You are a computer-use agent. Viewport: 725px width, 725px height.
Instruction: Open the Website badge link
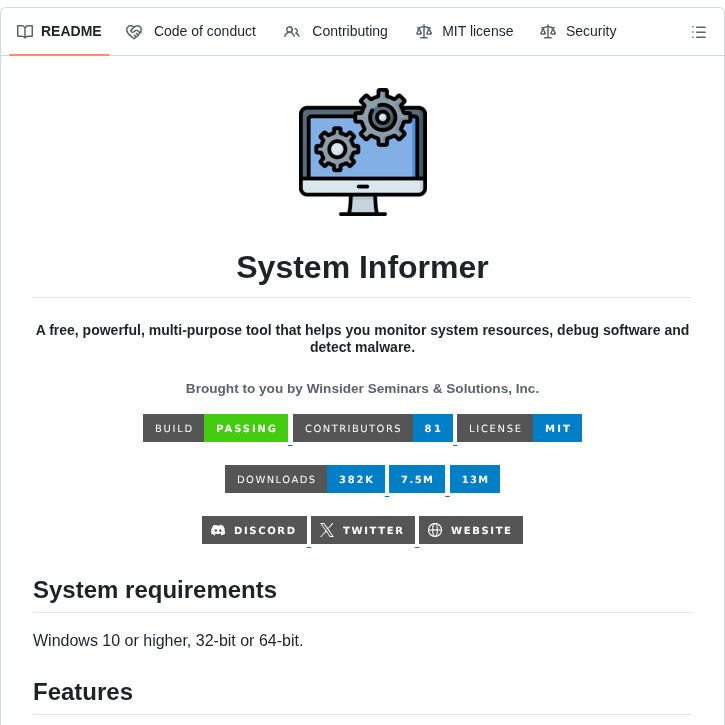pos(471,530)
